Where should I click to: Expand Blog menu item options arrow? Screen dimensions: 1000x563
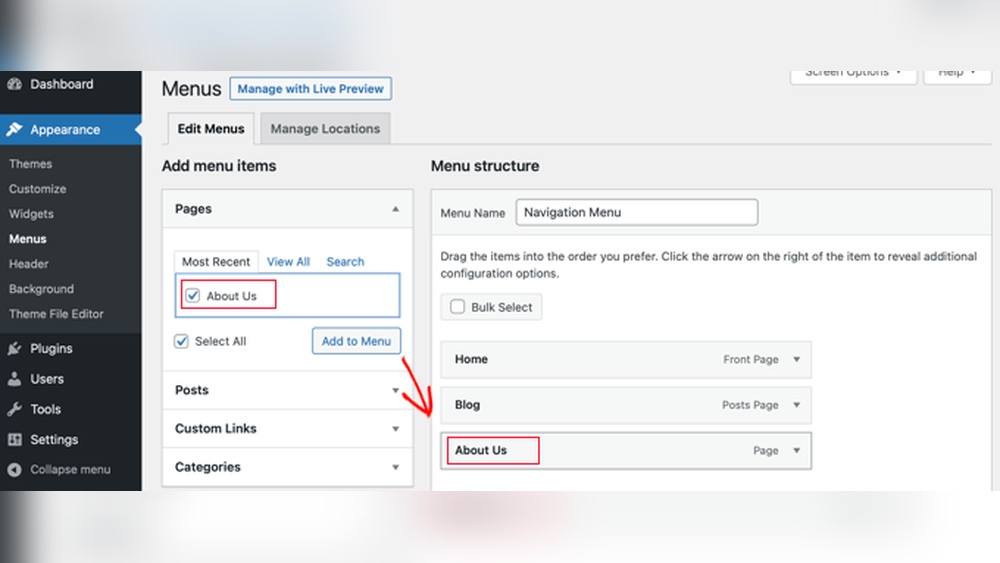click(x=797, y=405)
